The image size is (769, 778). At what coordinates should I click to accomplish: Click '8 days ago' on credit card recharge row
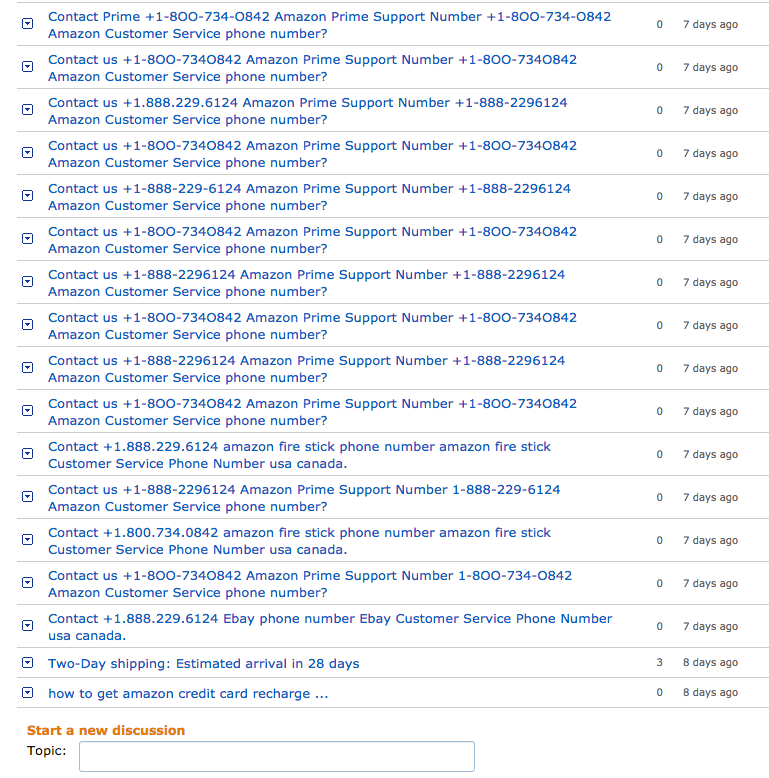click(x=710, y=692)
